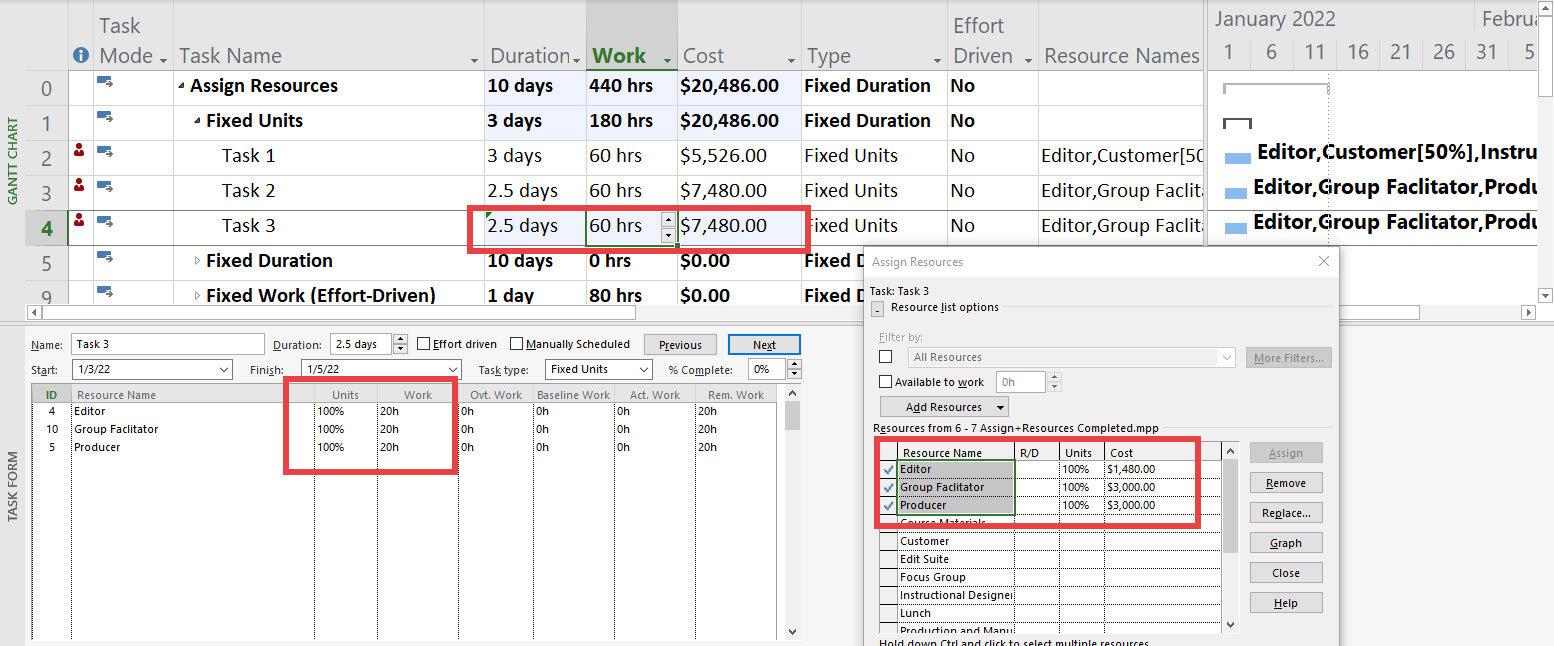Click the Task 3 Gantt bar
Image resolution: width=1554 pixels, height=646 pixels.
[x=1235, y=228]
